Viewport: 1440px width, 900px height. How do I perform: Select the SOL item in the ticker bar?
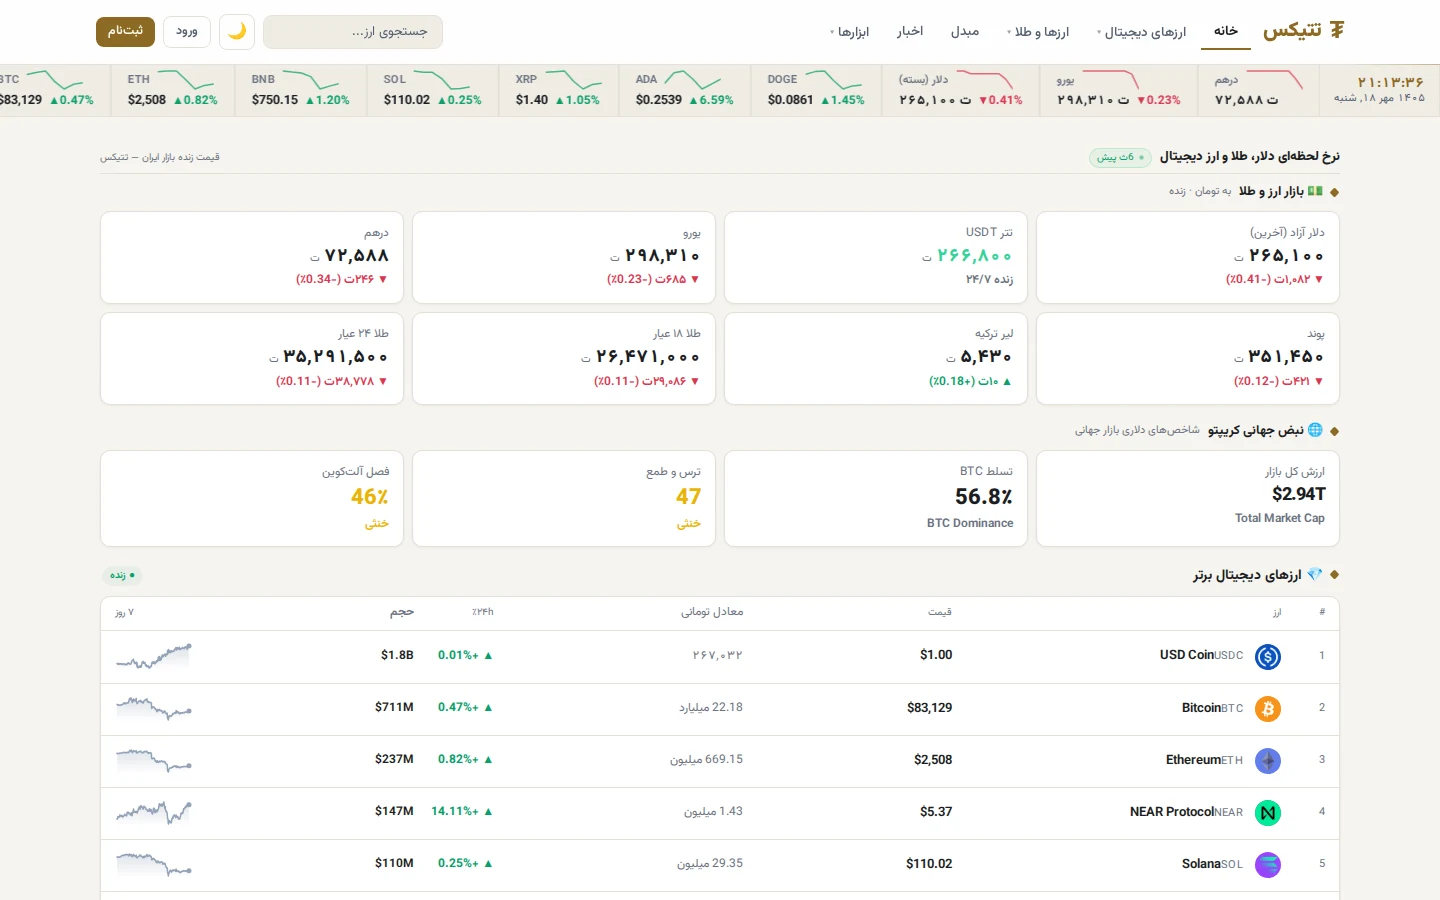click(433, 90)
